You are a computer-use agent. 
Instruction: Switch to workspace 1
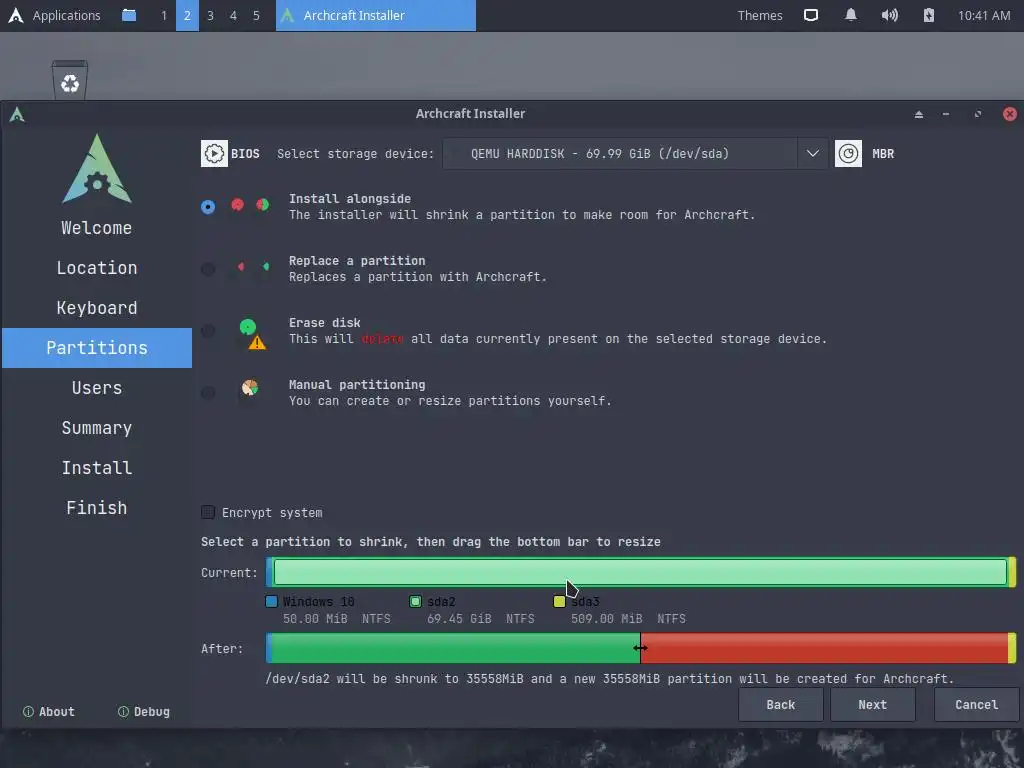point(164,15)
